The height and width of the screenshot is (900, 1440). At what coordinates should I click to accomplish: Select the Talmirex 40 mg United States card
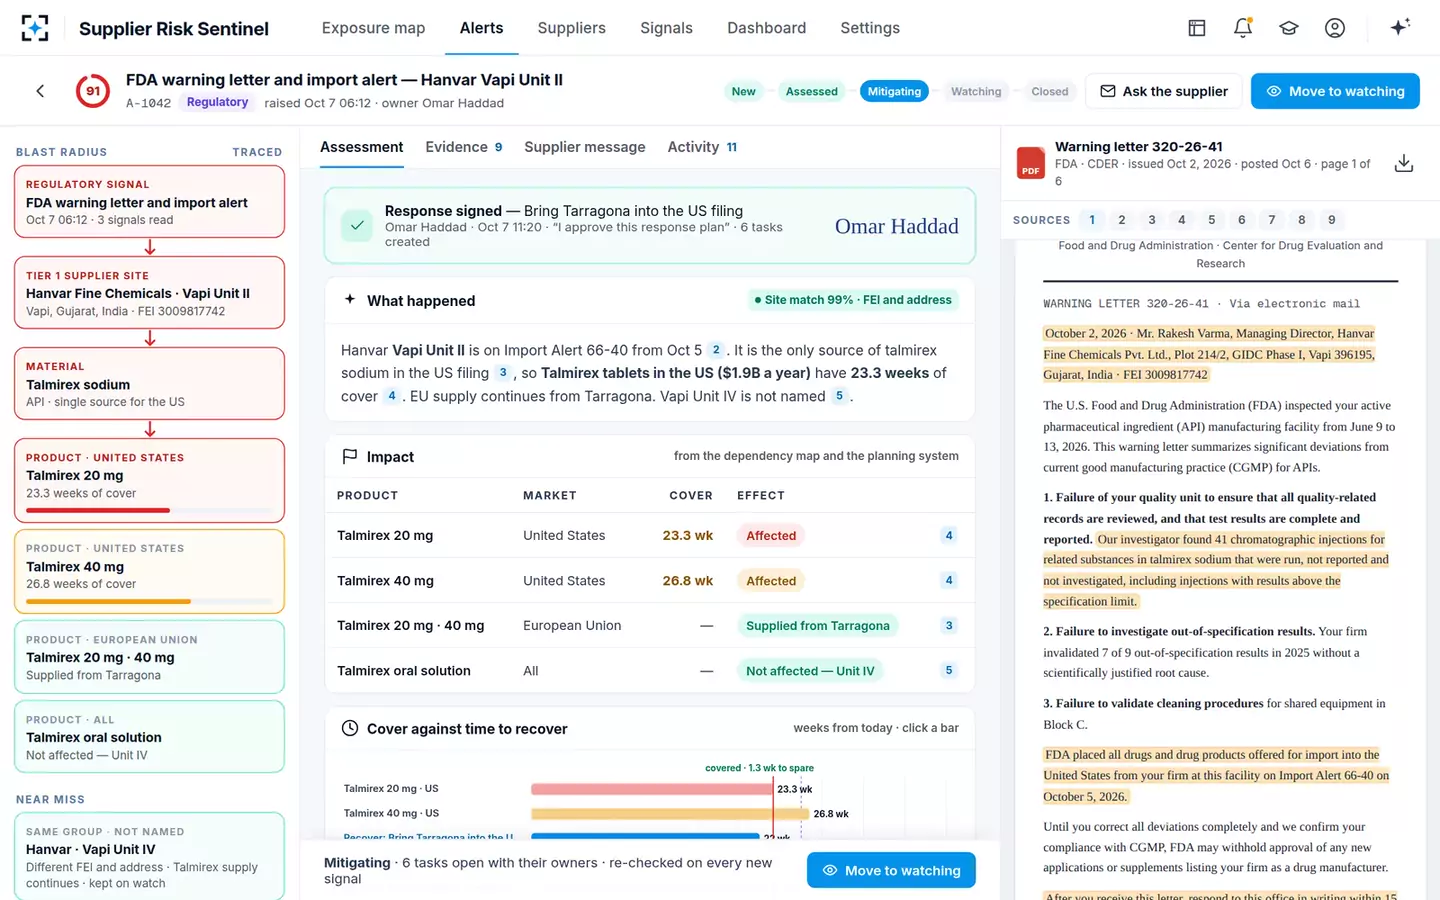(149, 571)
